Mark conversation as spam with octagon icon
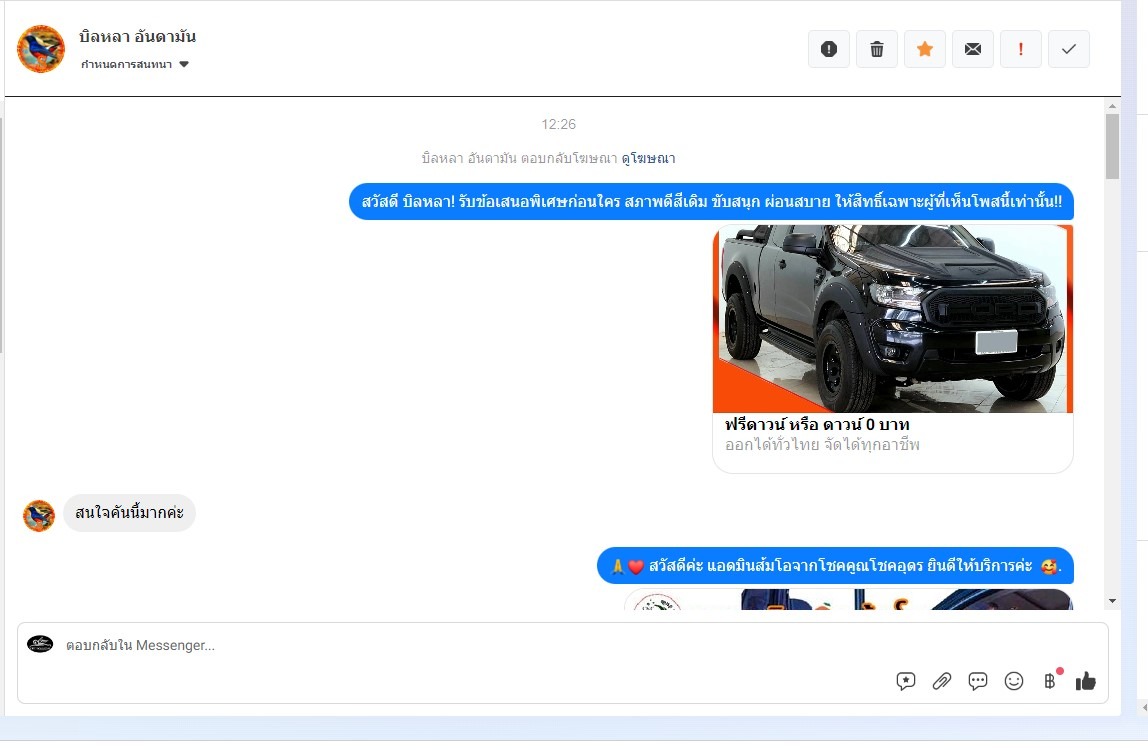The image size is (1148, 750). click(x=828, y=49)
